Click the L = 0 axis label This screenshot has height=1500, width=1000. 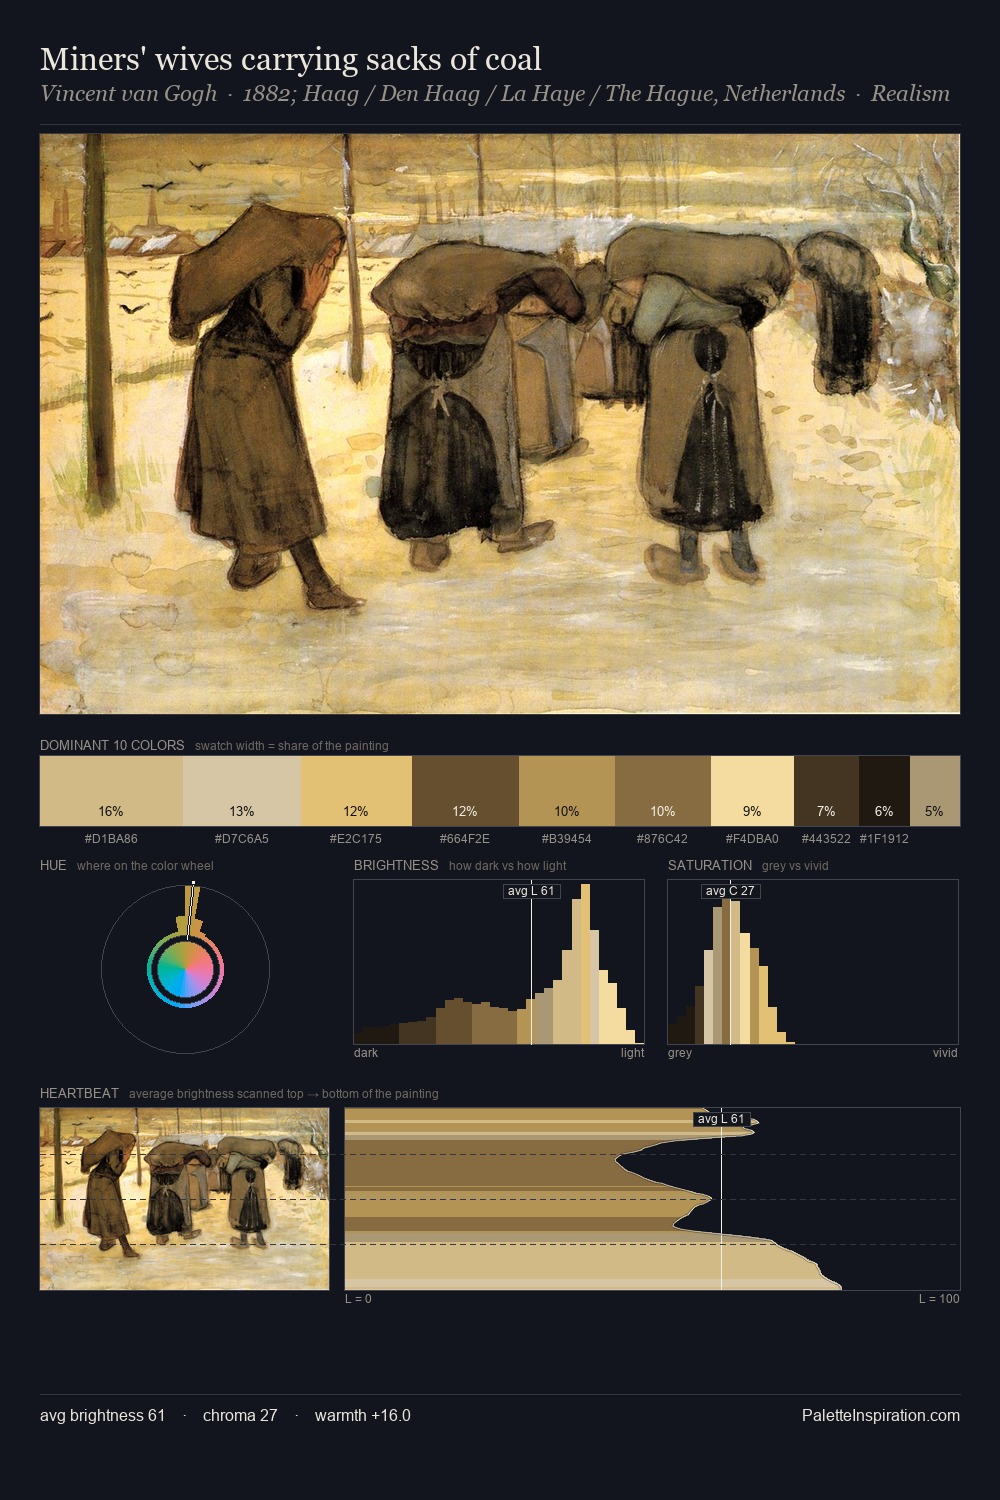point(358,1299)
